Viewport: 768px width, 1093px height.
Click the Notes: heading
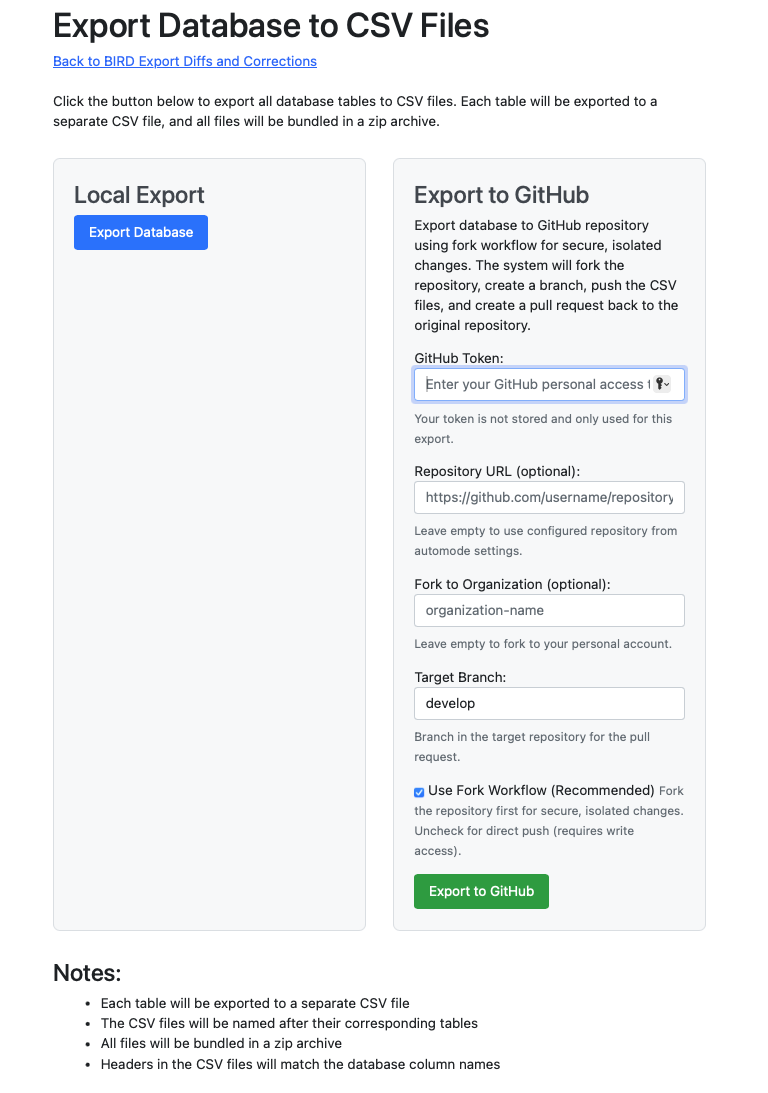pos(87,973)
